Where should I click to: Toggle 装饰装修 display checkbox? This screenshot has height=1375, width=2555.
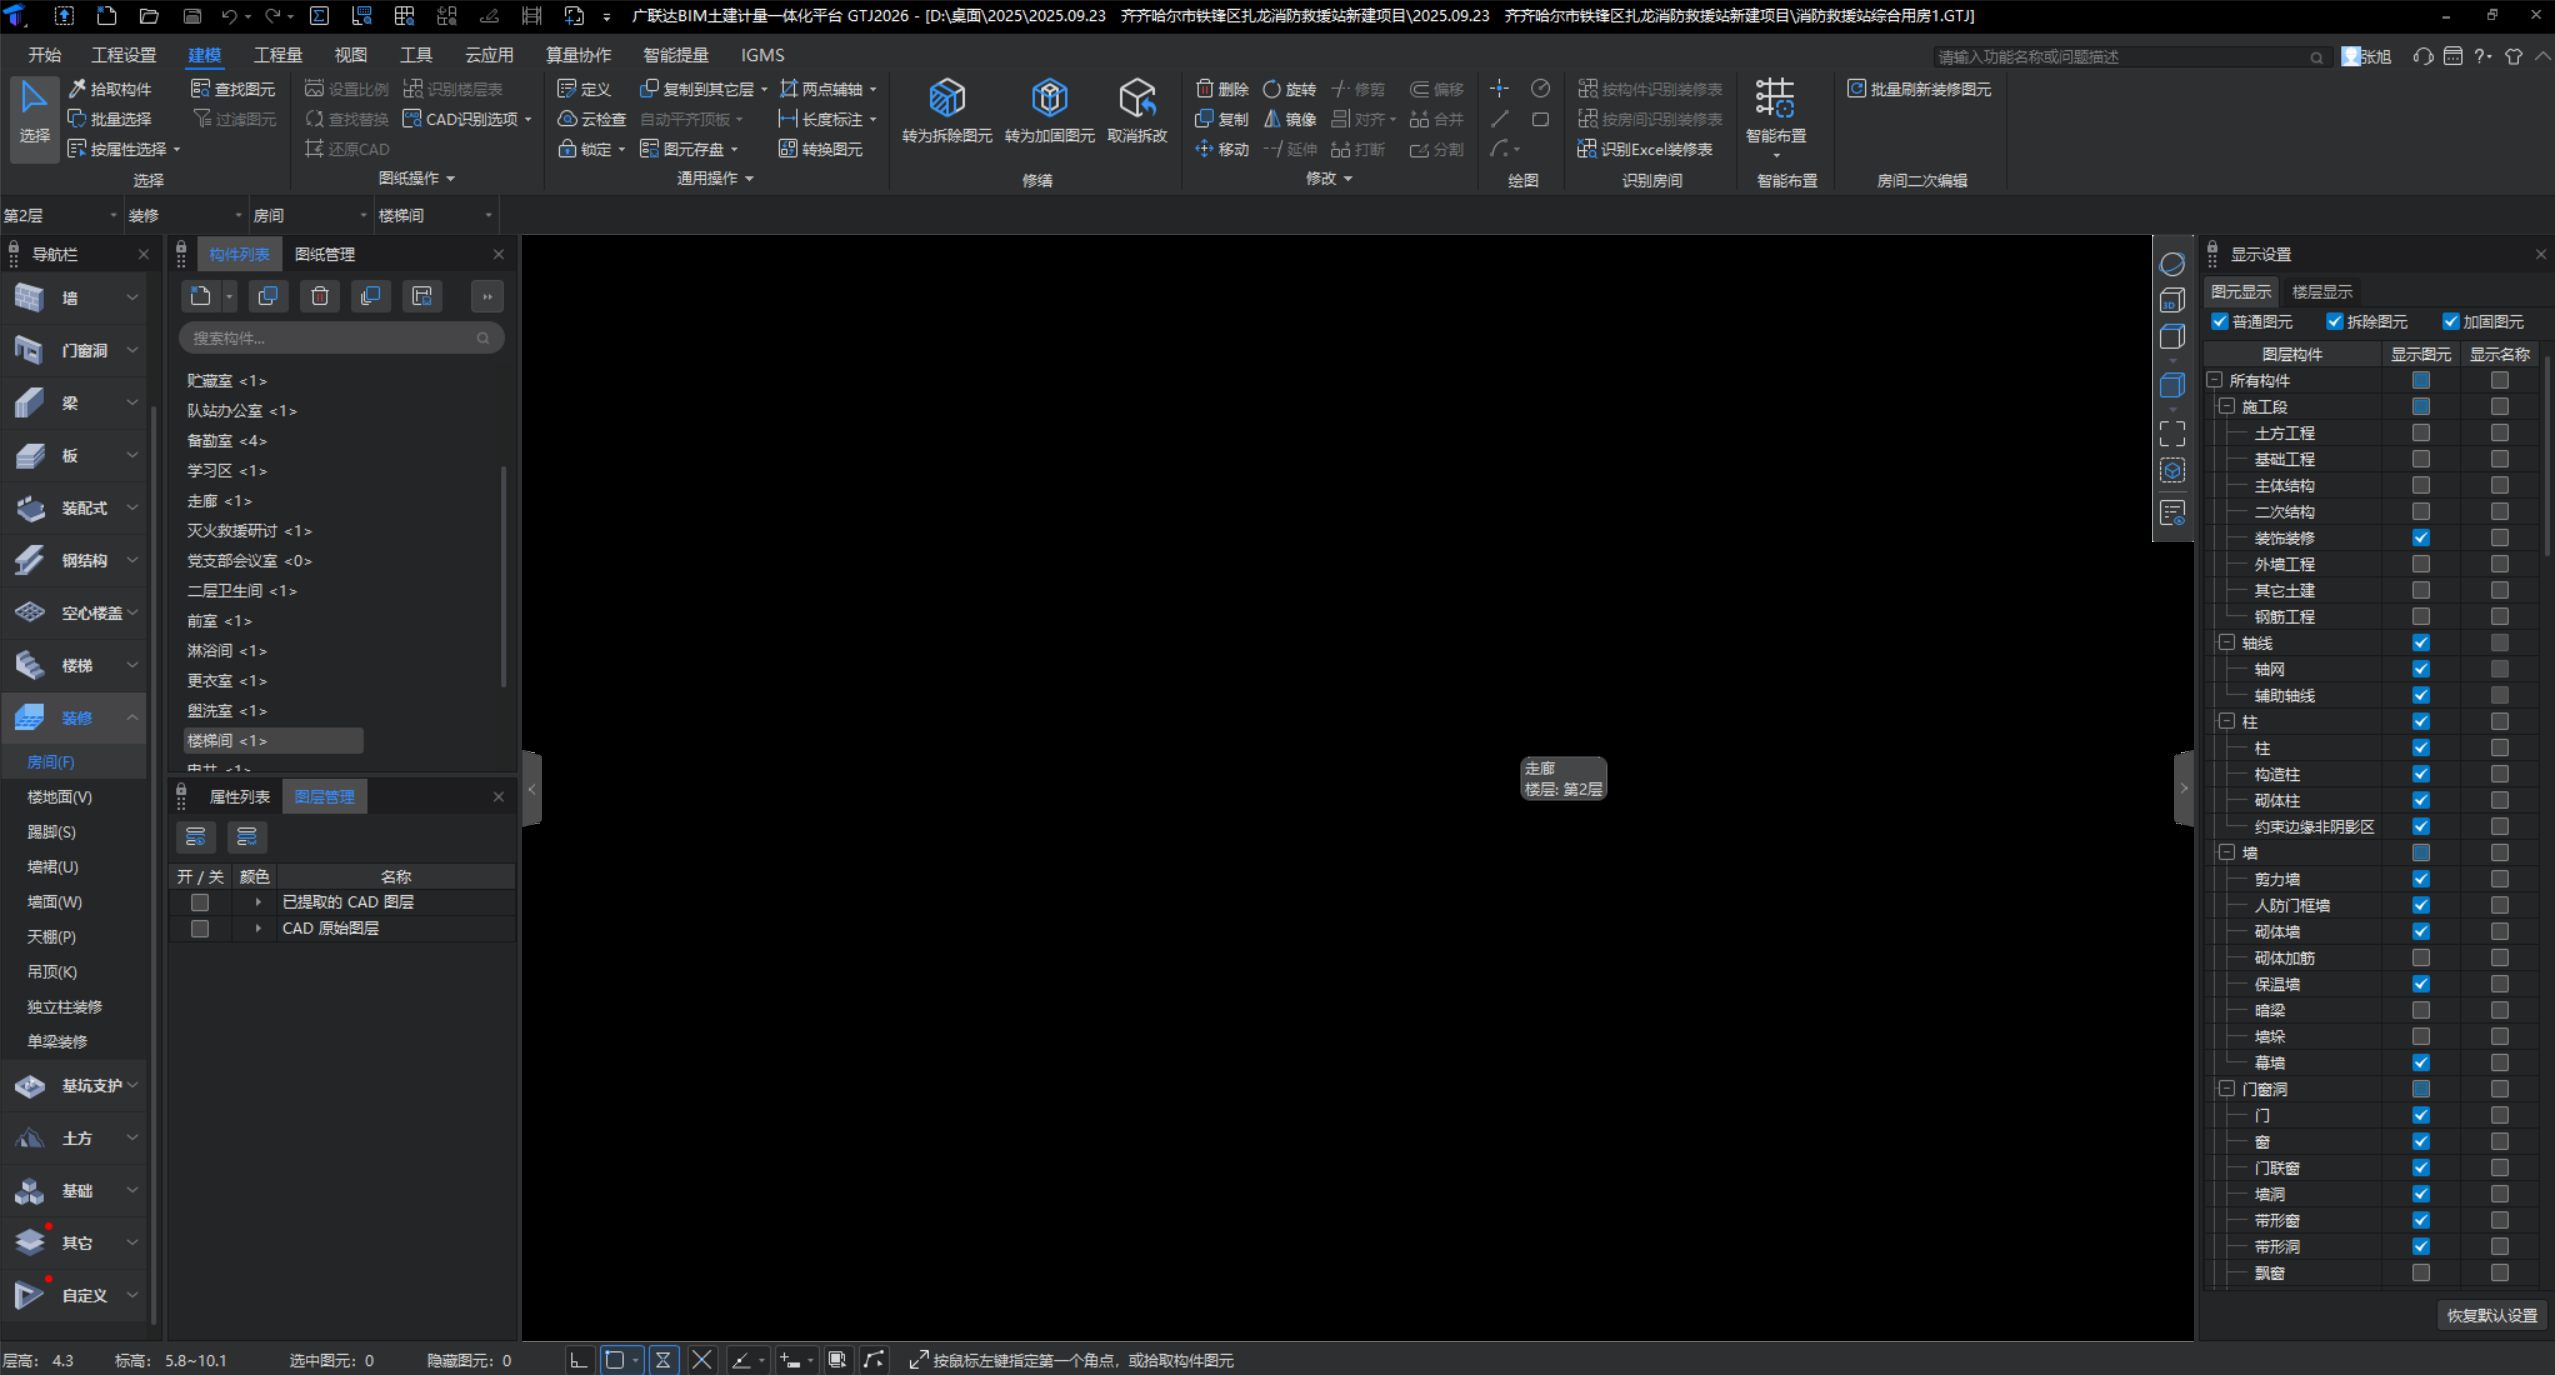click(2420, 538)
